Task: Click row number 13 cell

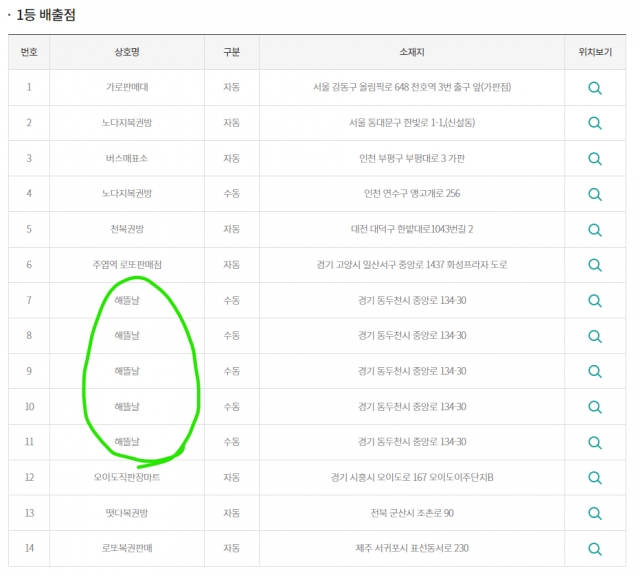Action: point(29,513)
